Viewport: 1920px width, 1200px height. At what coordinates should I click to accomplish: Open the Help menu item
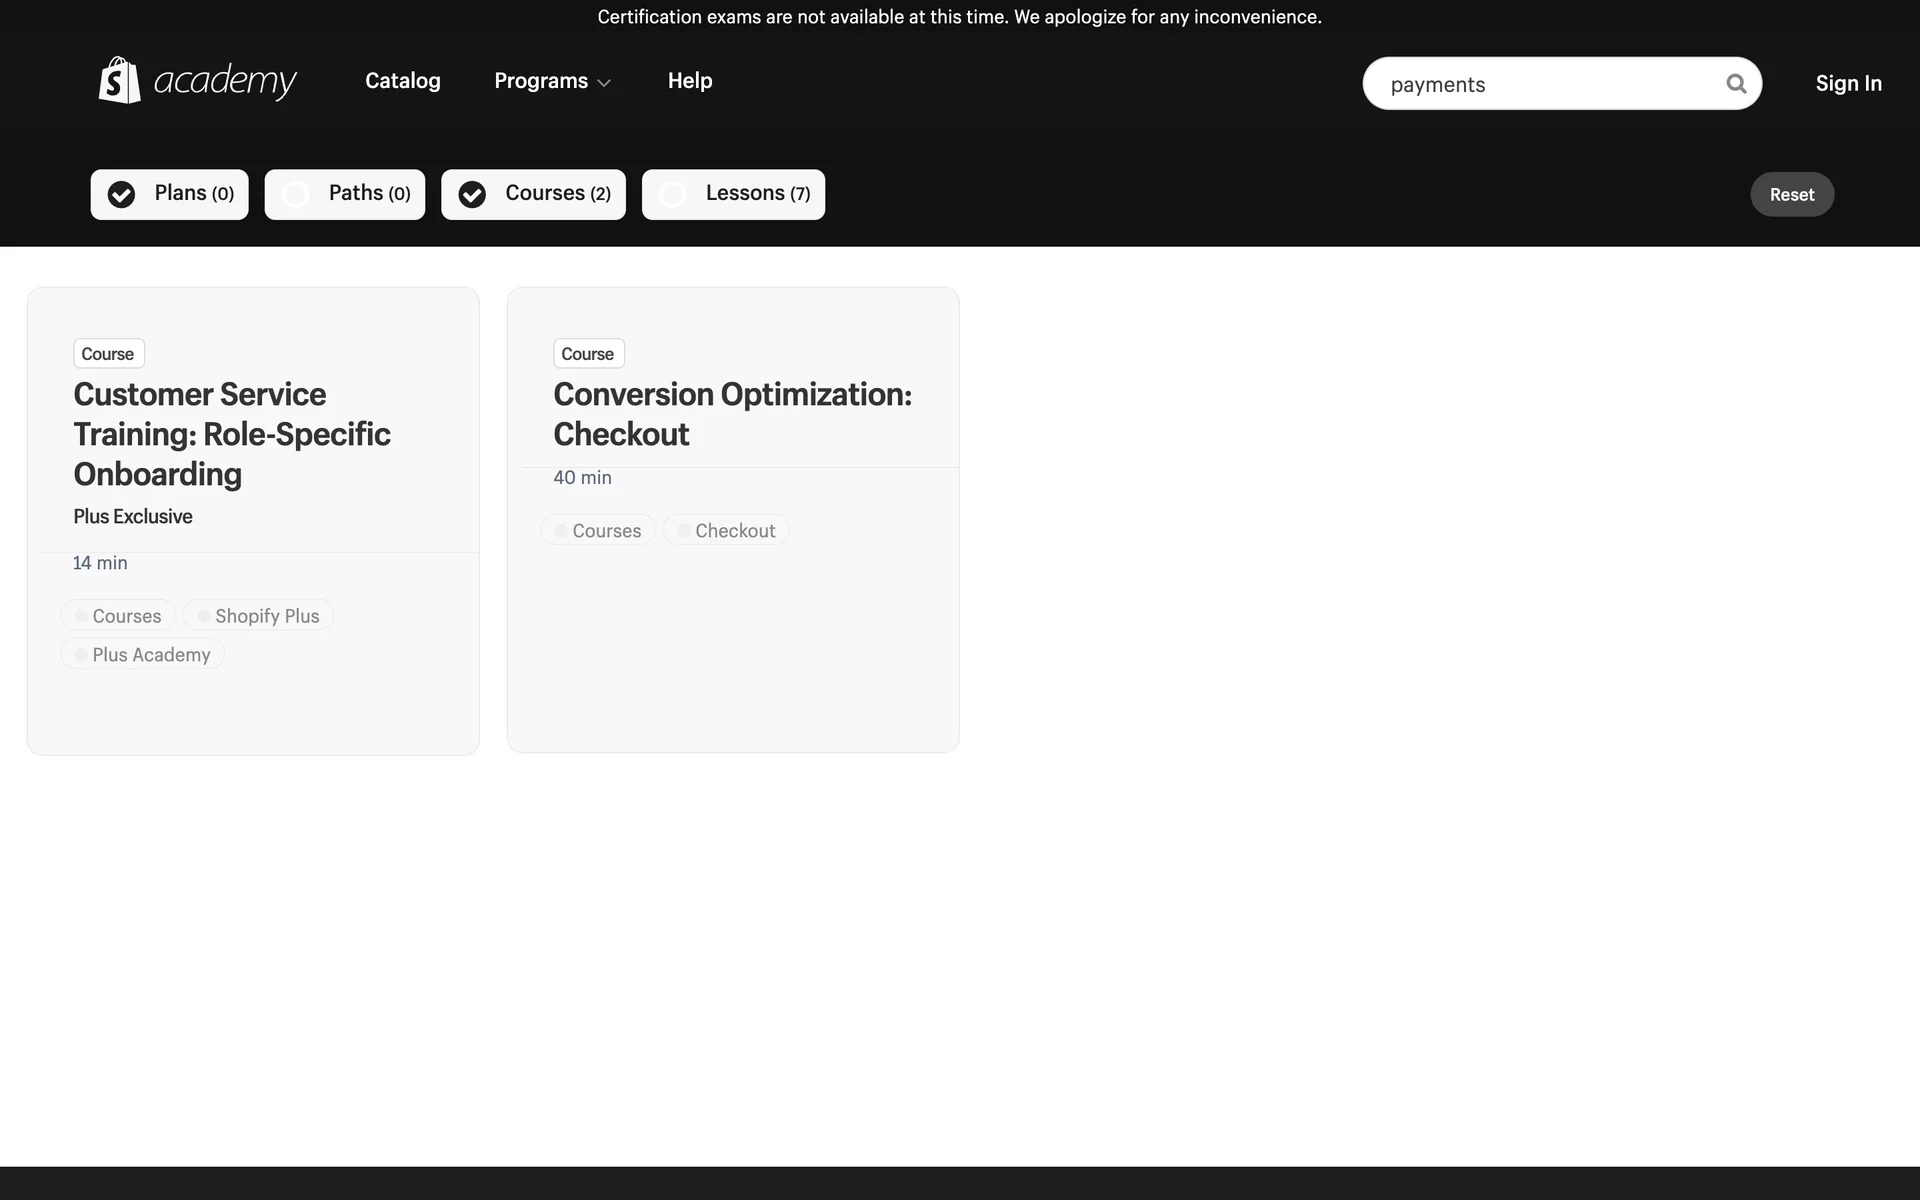(689, 81)
